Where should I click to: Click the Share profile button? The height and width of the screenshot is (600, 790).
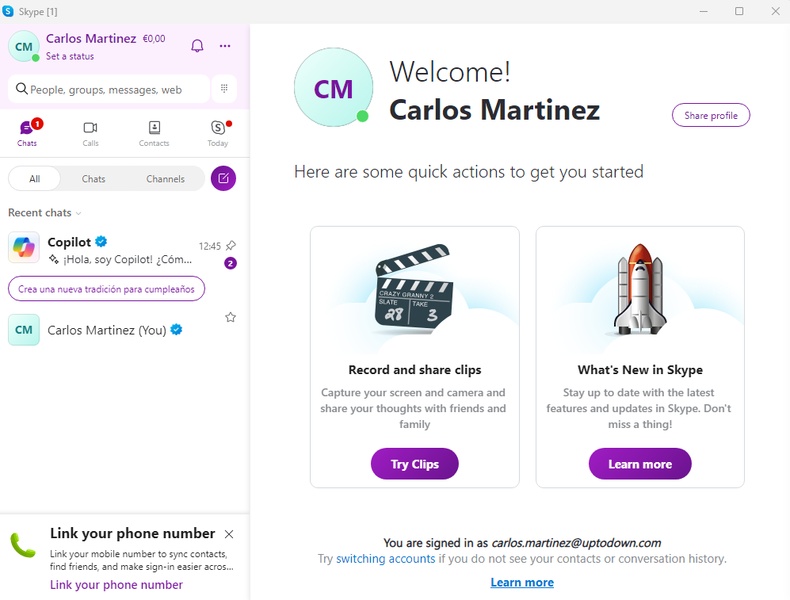point(710,116)
